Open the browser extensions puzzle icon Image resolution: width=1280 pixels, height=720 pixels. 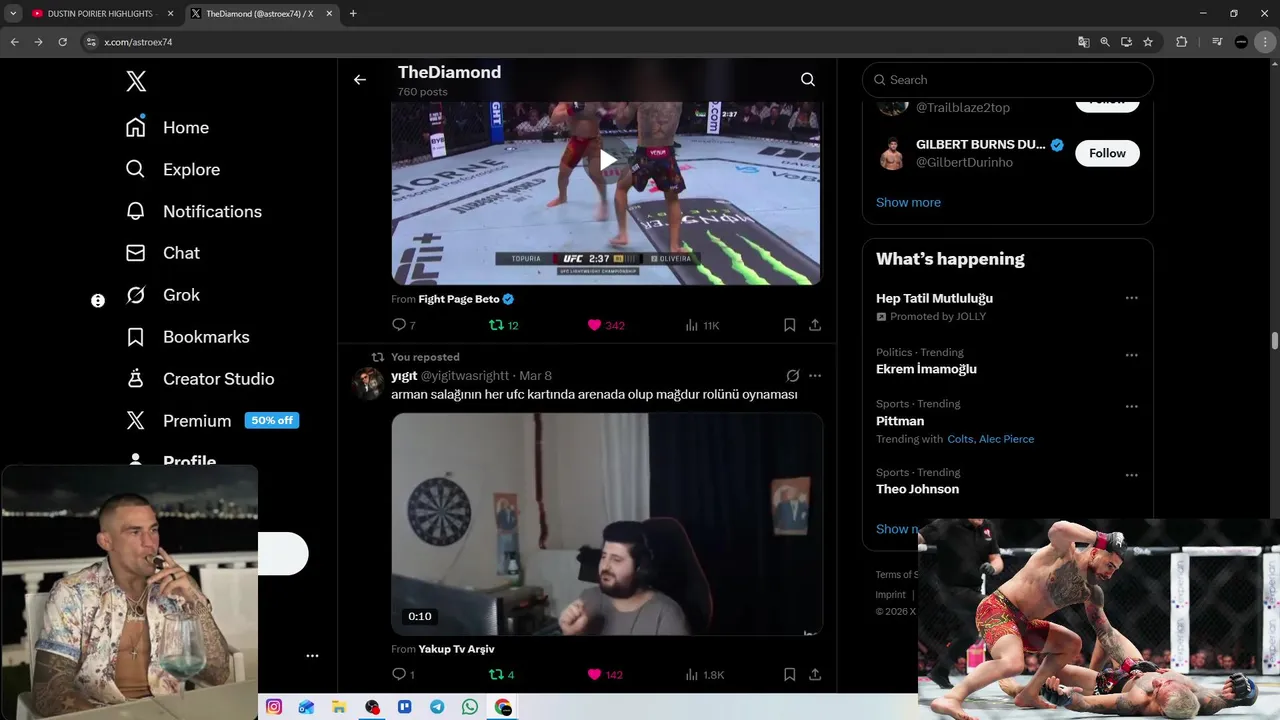[x=1181, y=42]
